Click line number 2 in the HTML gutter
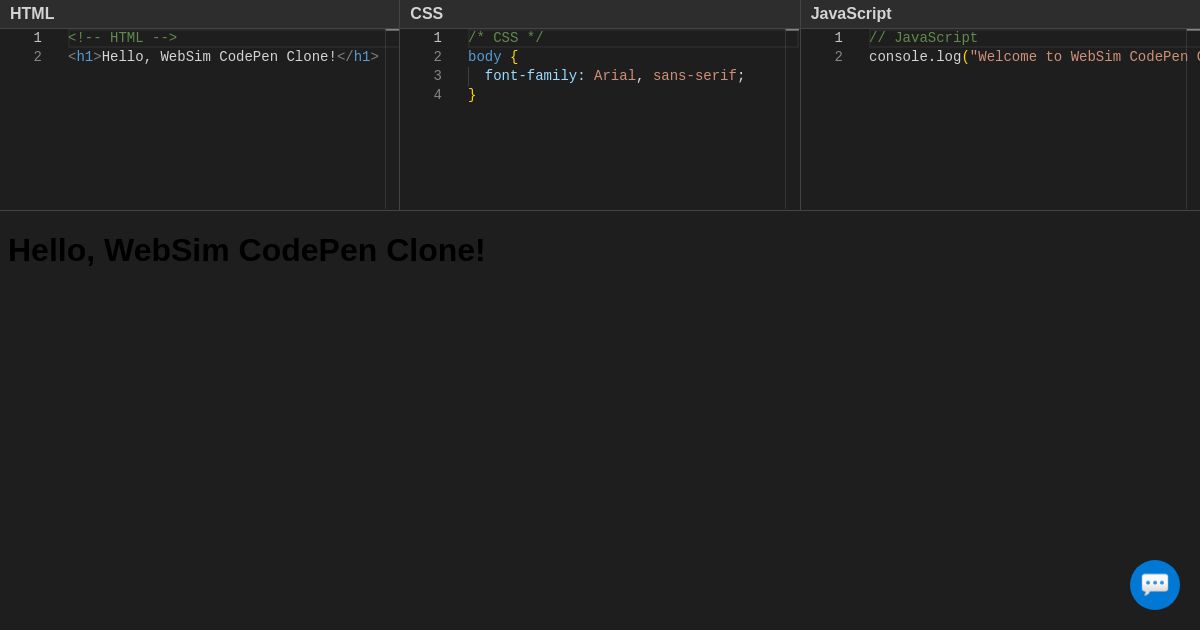Image resolution: width=1200 pixels, height=630 pixels. click(x=37, y=57)
